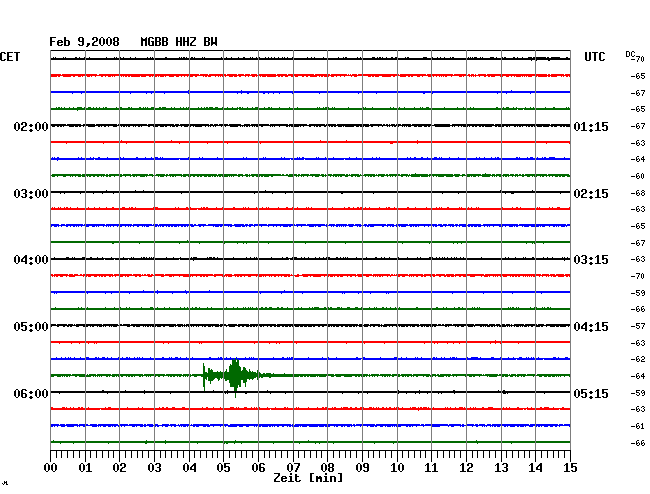This screenshot has width=650, height=494.
Task: Click the "CET" column header
Action: pyautogui.click(x=10, y=56)
